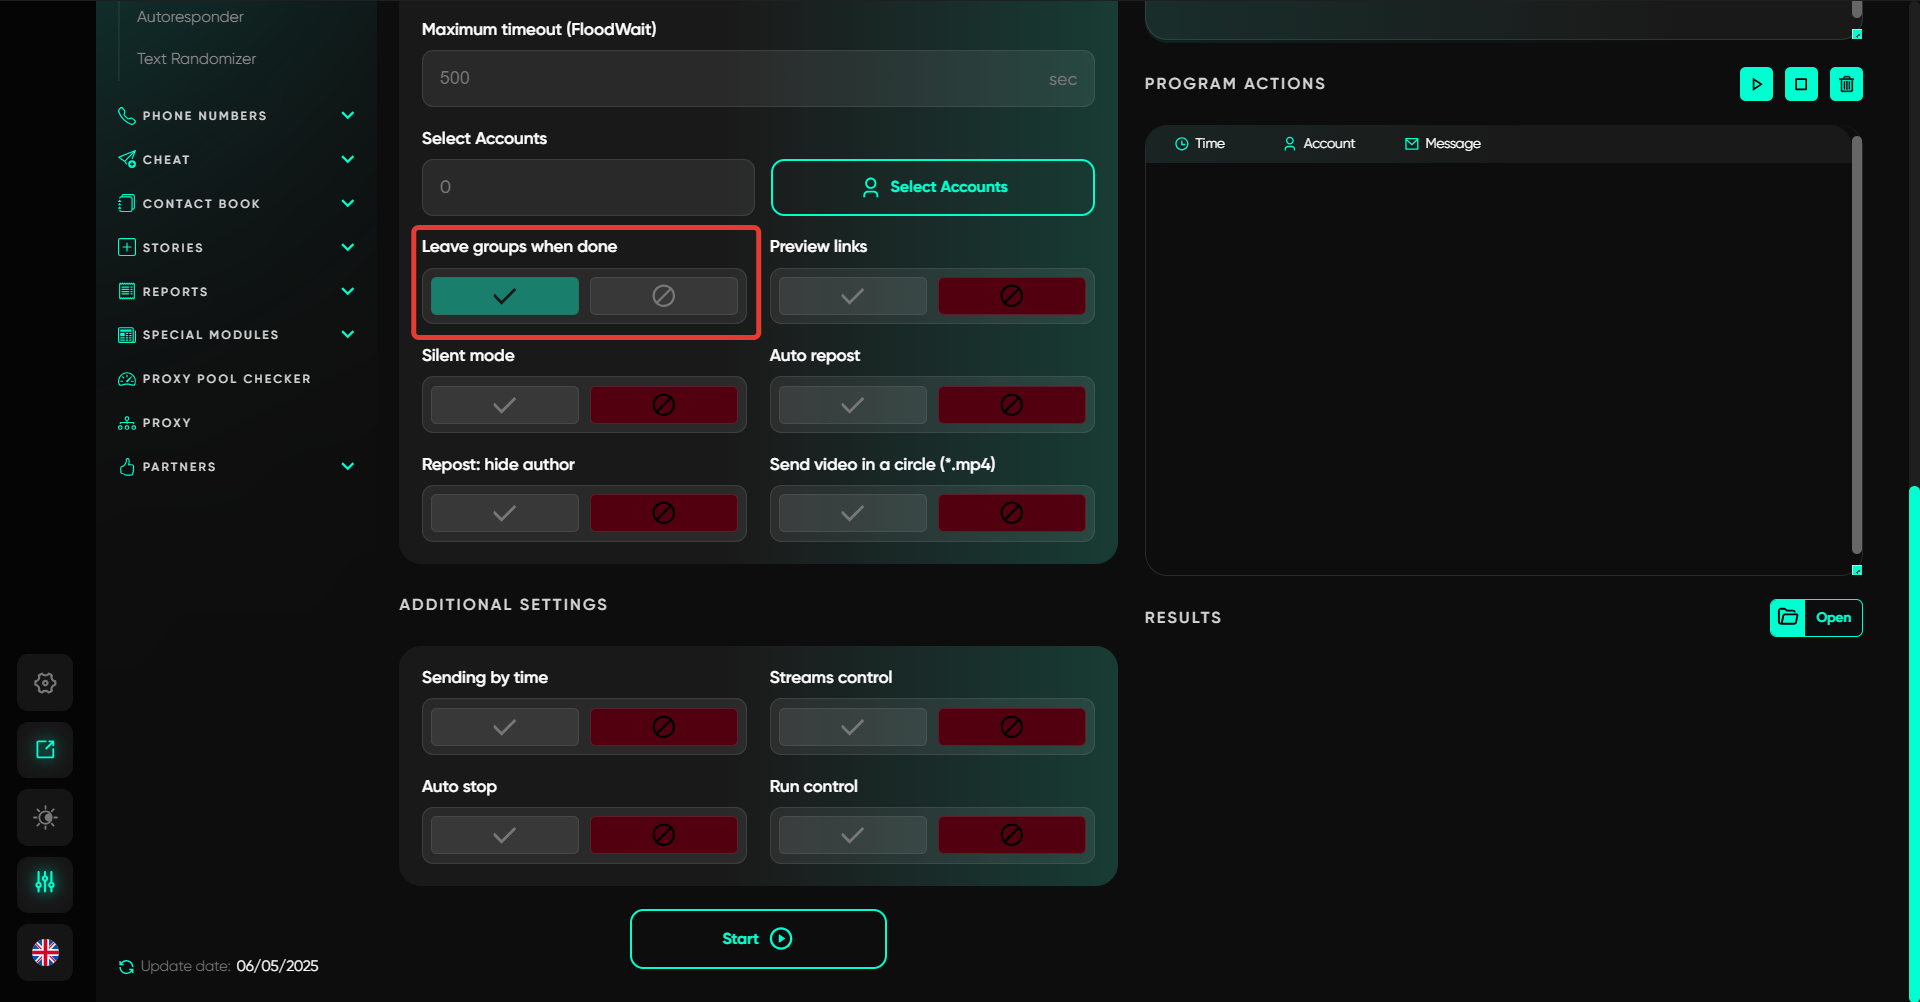The height and width of the screenshot is (1002, 1920).
Task: Expand the Special Modules chevron
Action: 347,335
